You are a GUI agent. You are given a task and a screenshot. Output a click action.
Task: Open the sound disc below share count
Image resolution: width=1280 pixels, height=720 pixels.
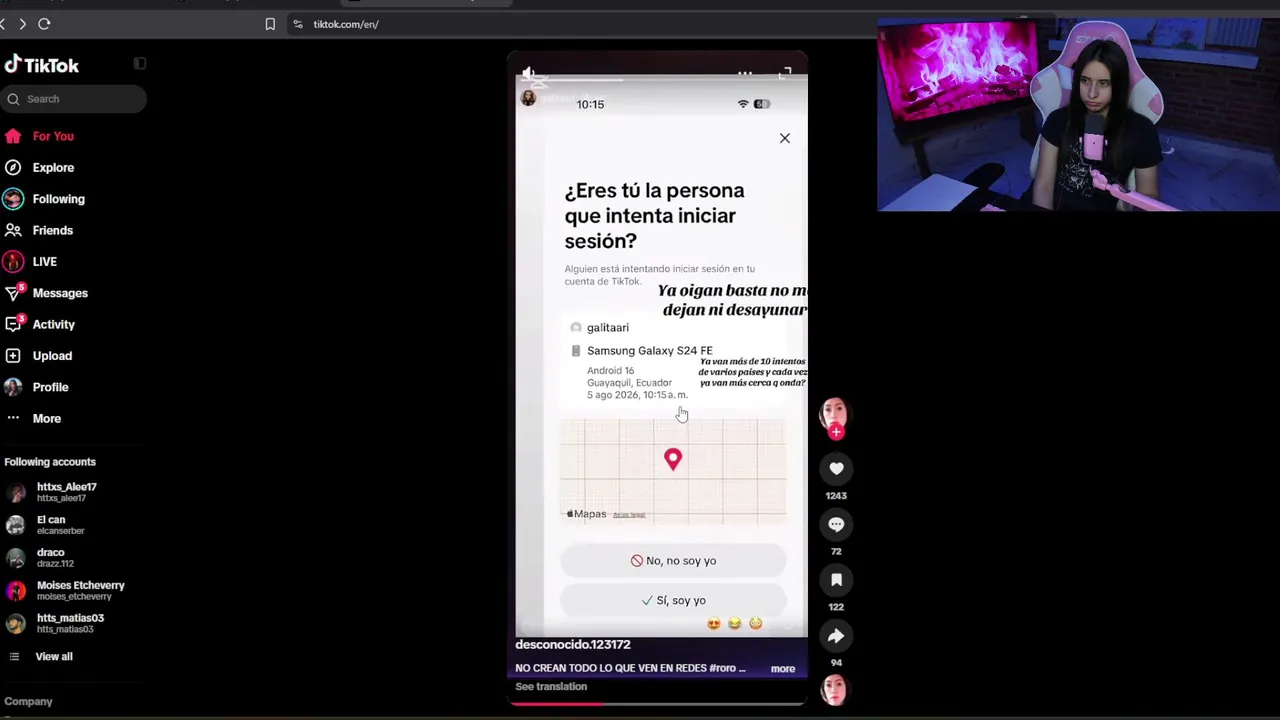pyautogui.click(x=834, y=690)
